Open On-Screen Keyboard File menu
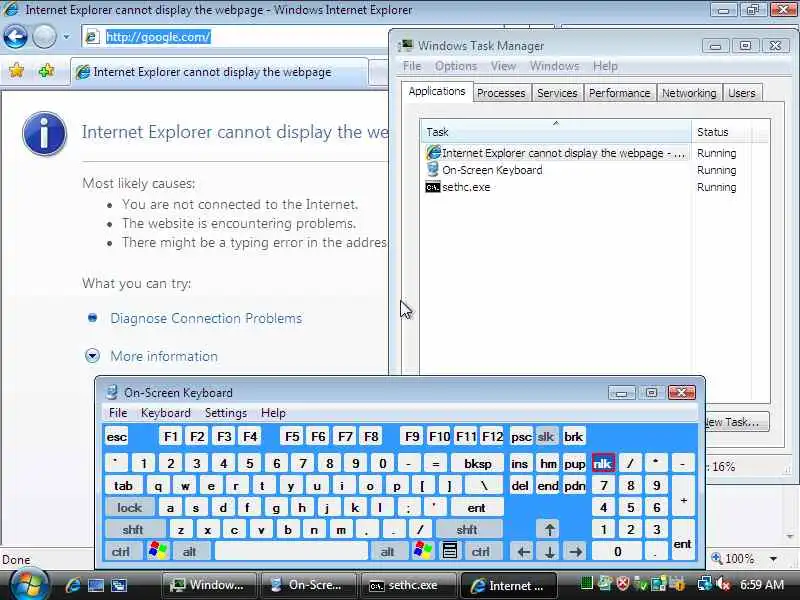The image size is (800, 600). point(118,413)
